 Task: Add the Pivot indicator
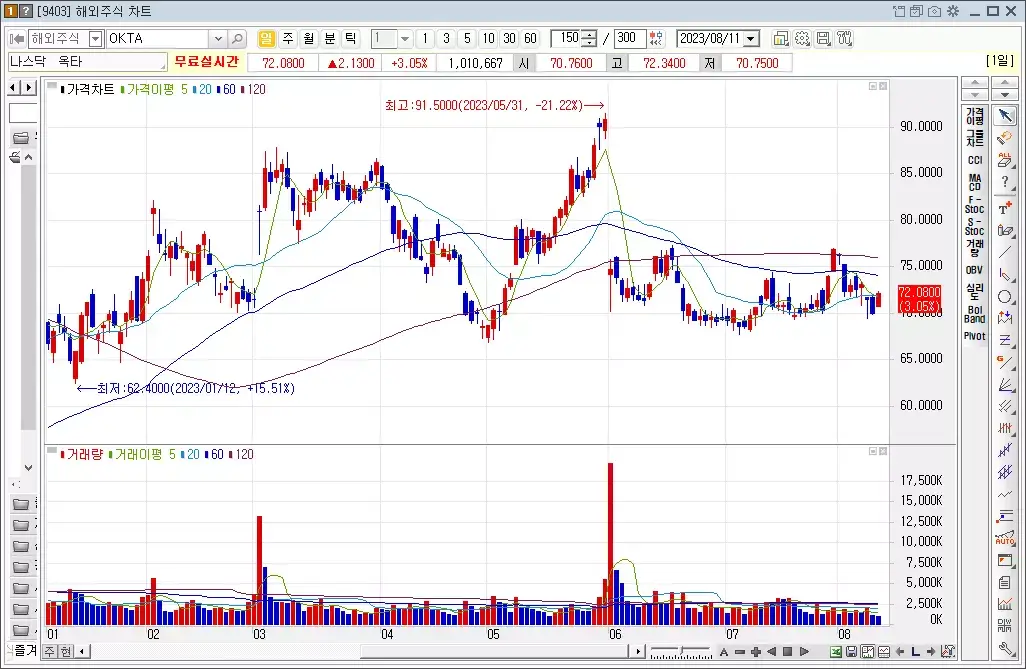pyautogui.click(x=974, y=336)
